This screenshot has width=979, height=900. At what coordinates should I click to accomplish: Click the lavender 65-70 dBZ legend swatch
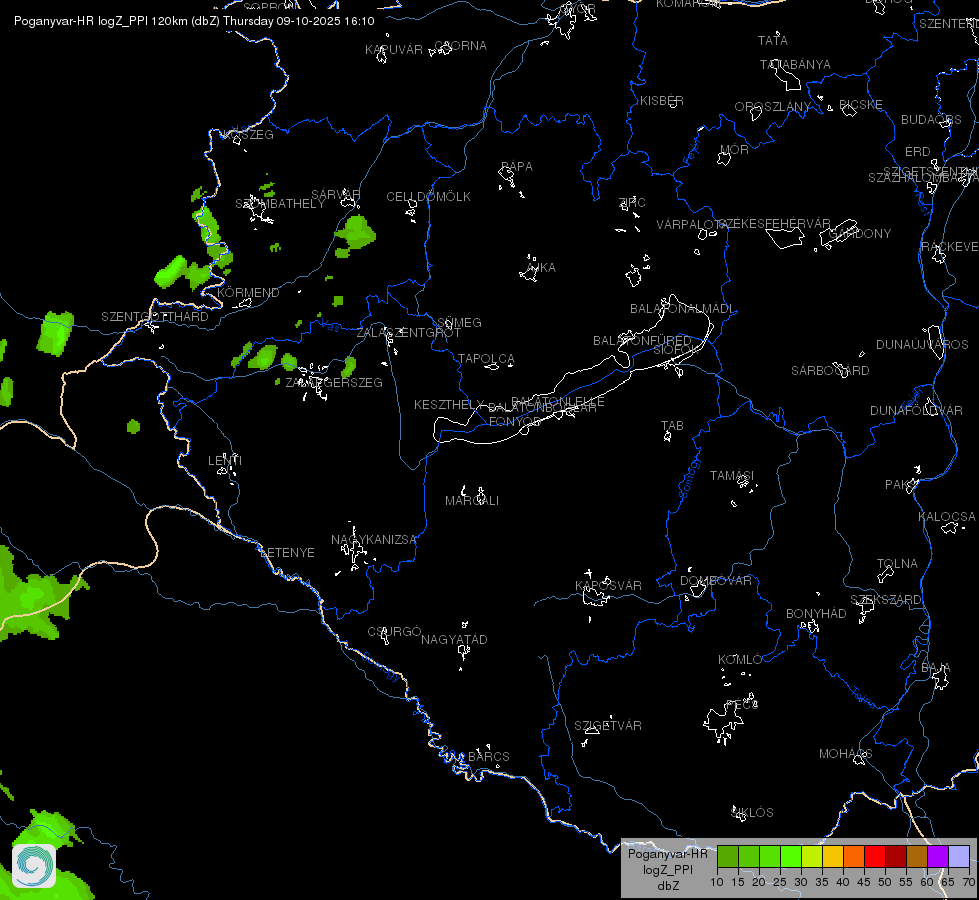[x=958, y=856]
